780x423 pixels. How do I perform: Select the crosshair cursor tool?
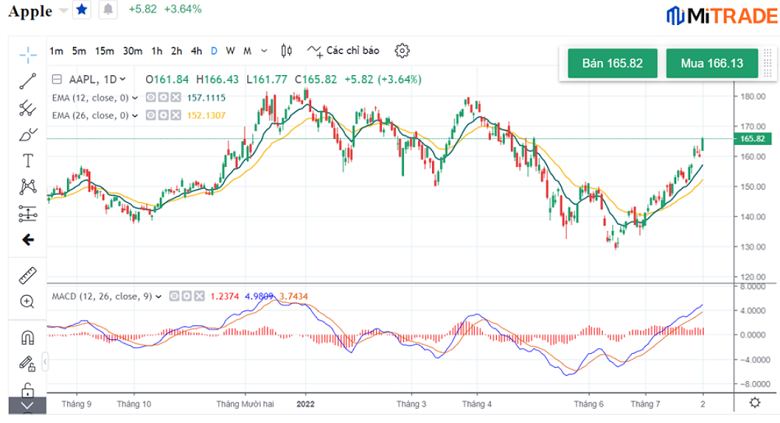coord(28,55)
